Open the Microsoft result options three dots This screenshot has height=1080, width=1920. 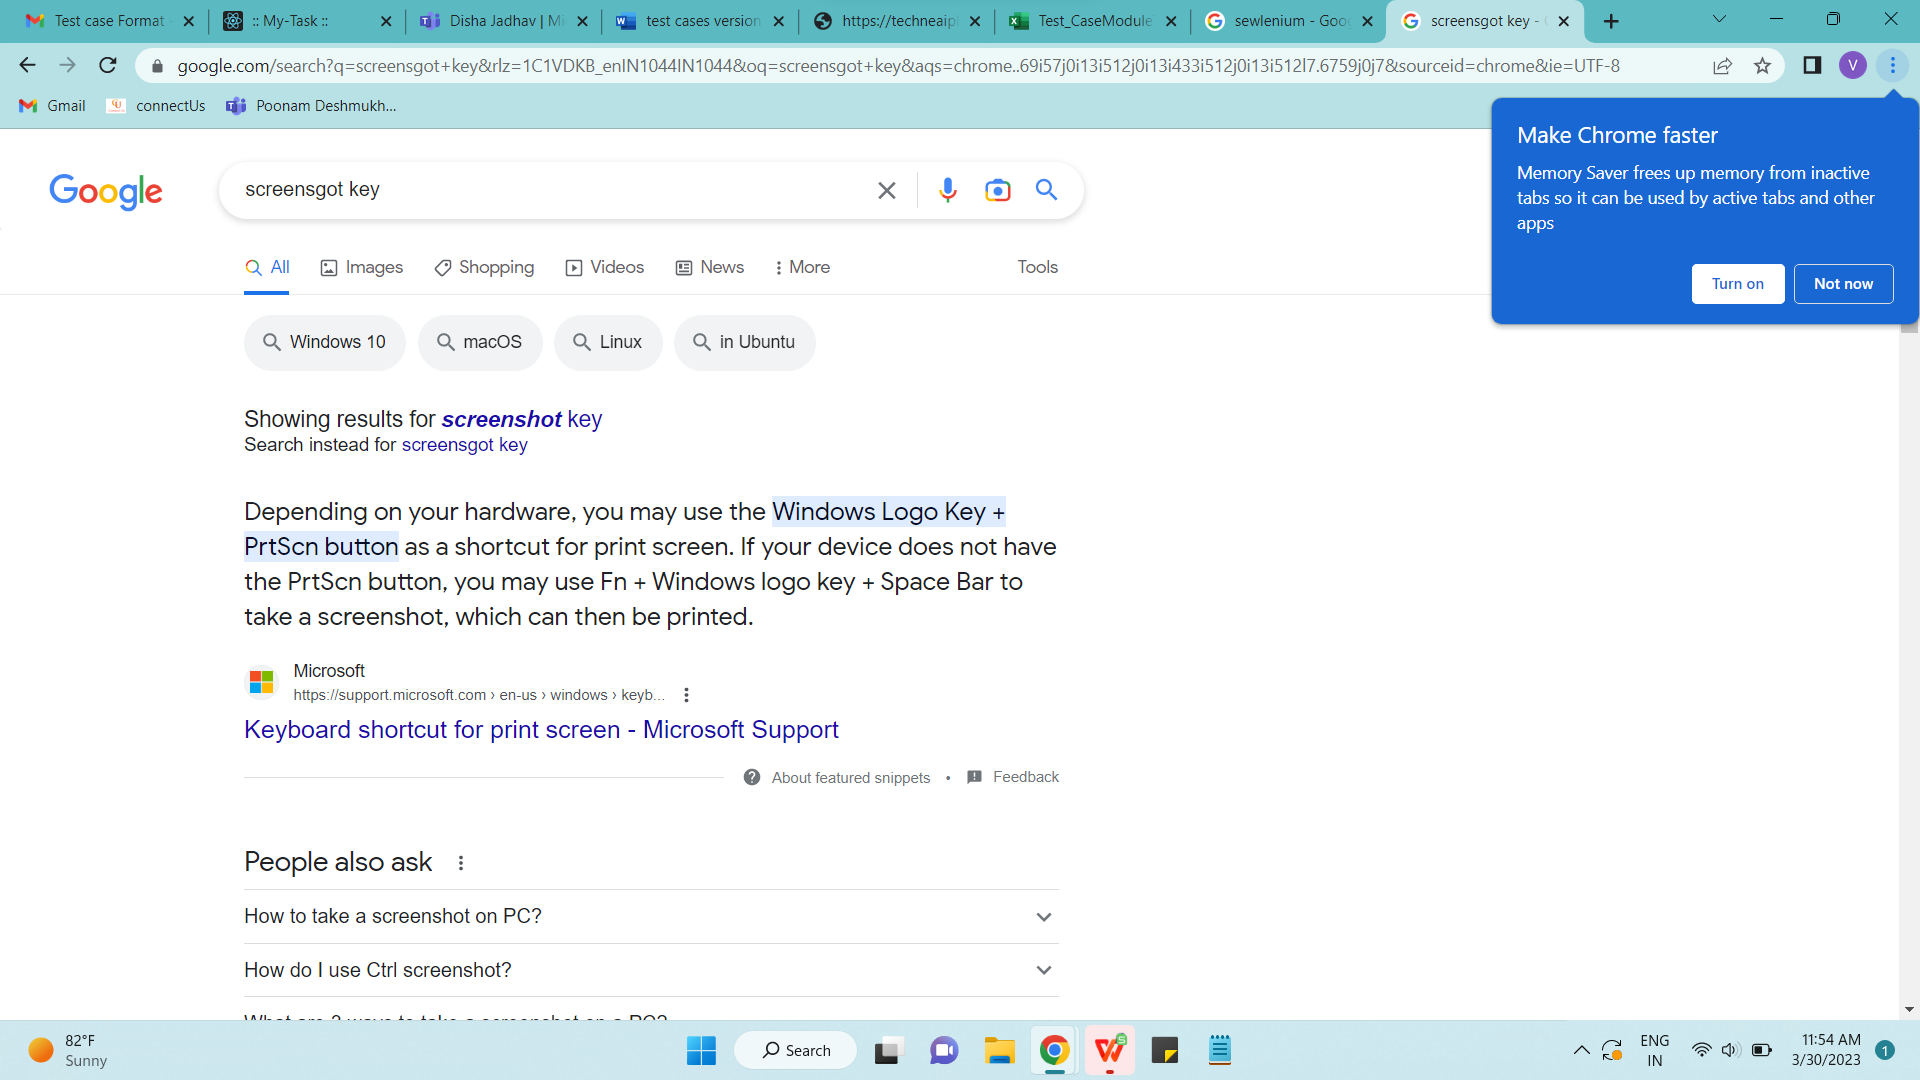[x=686, y=695]
